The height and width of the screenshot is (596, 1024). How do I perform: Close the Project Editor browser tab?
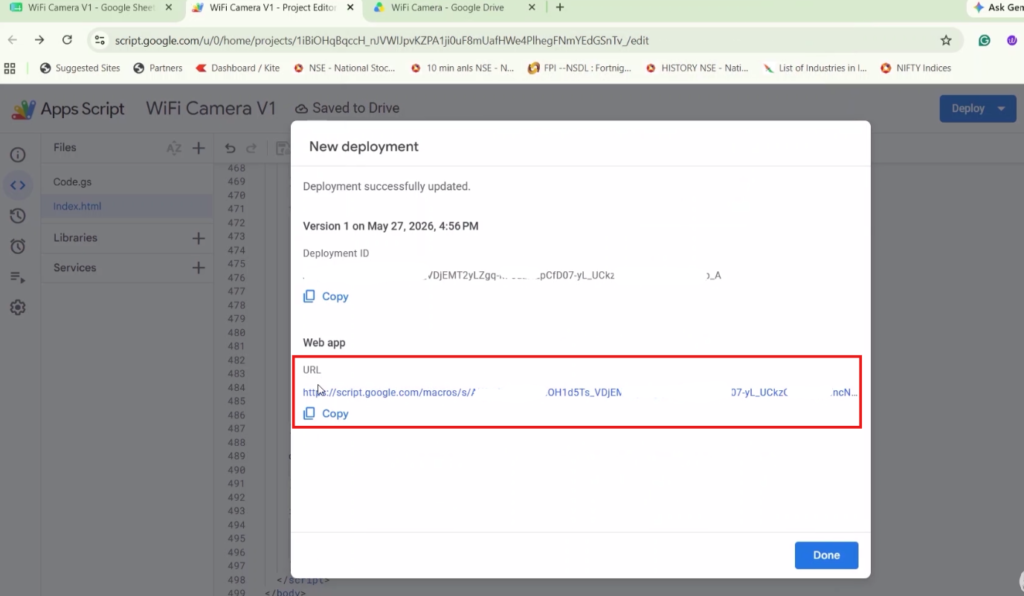click(x=350, y=8)
